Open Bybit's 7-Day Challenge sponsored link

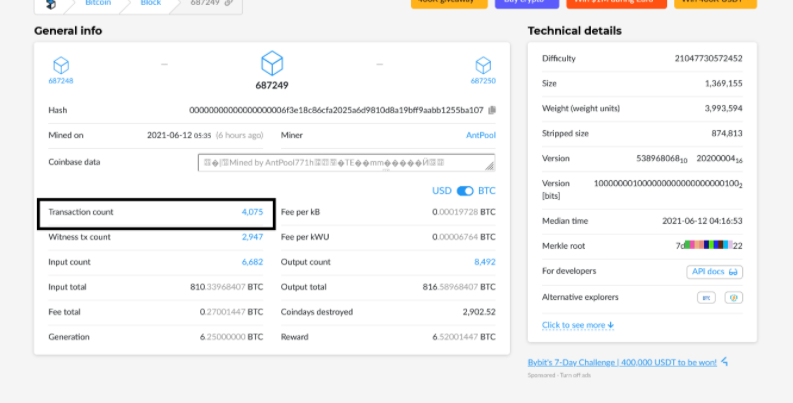click(x=622, y=362)
